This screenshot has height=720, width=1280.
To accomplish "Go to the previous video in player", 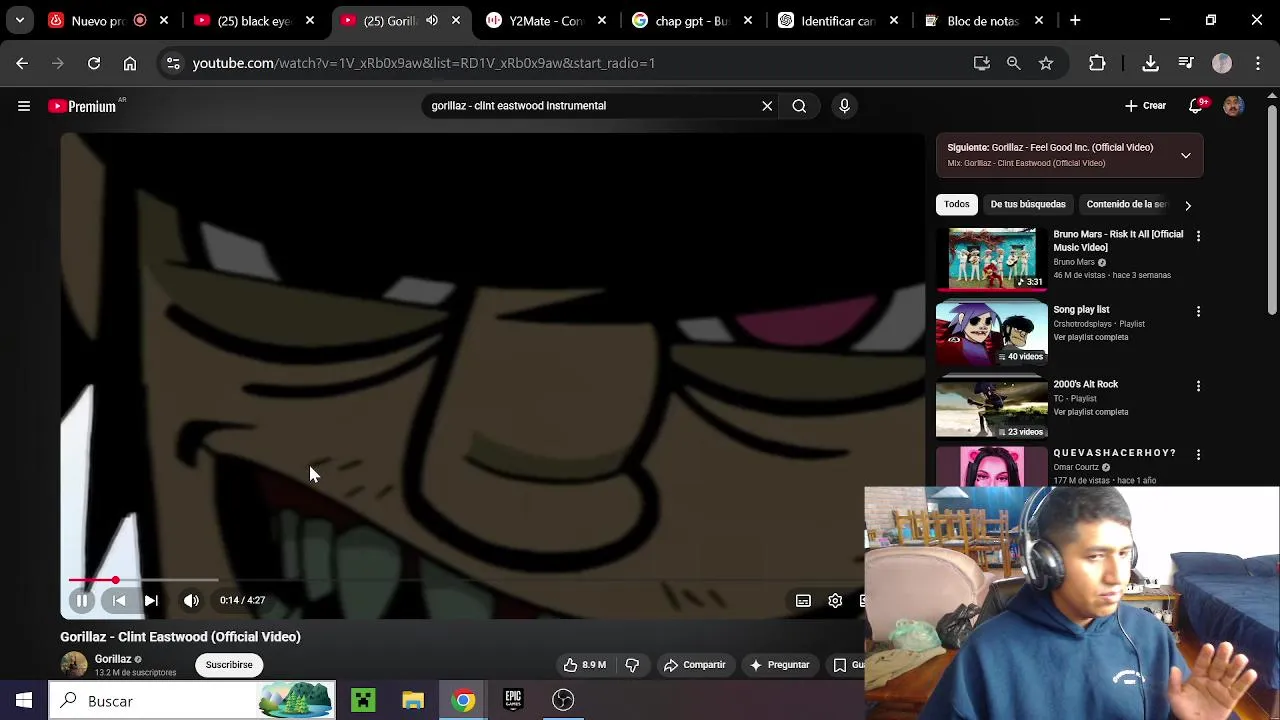I will [x=119, y=600].
